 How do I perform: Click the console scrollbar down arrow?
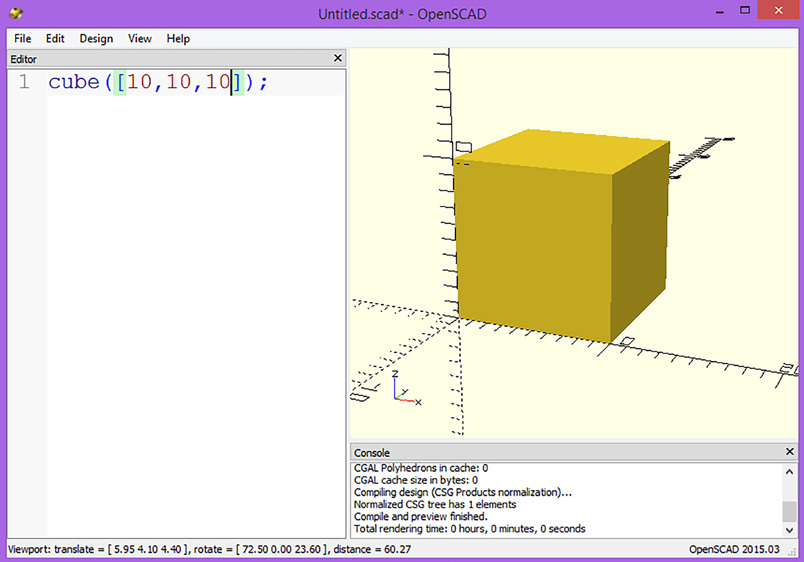(x=790, y=530)
